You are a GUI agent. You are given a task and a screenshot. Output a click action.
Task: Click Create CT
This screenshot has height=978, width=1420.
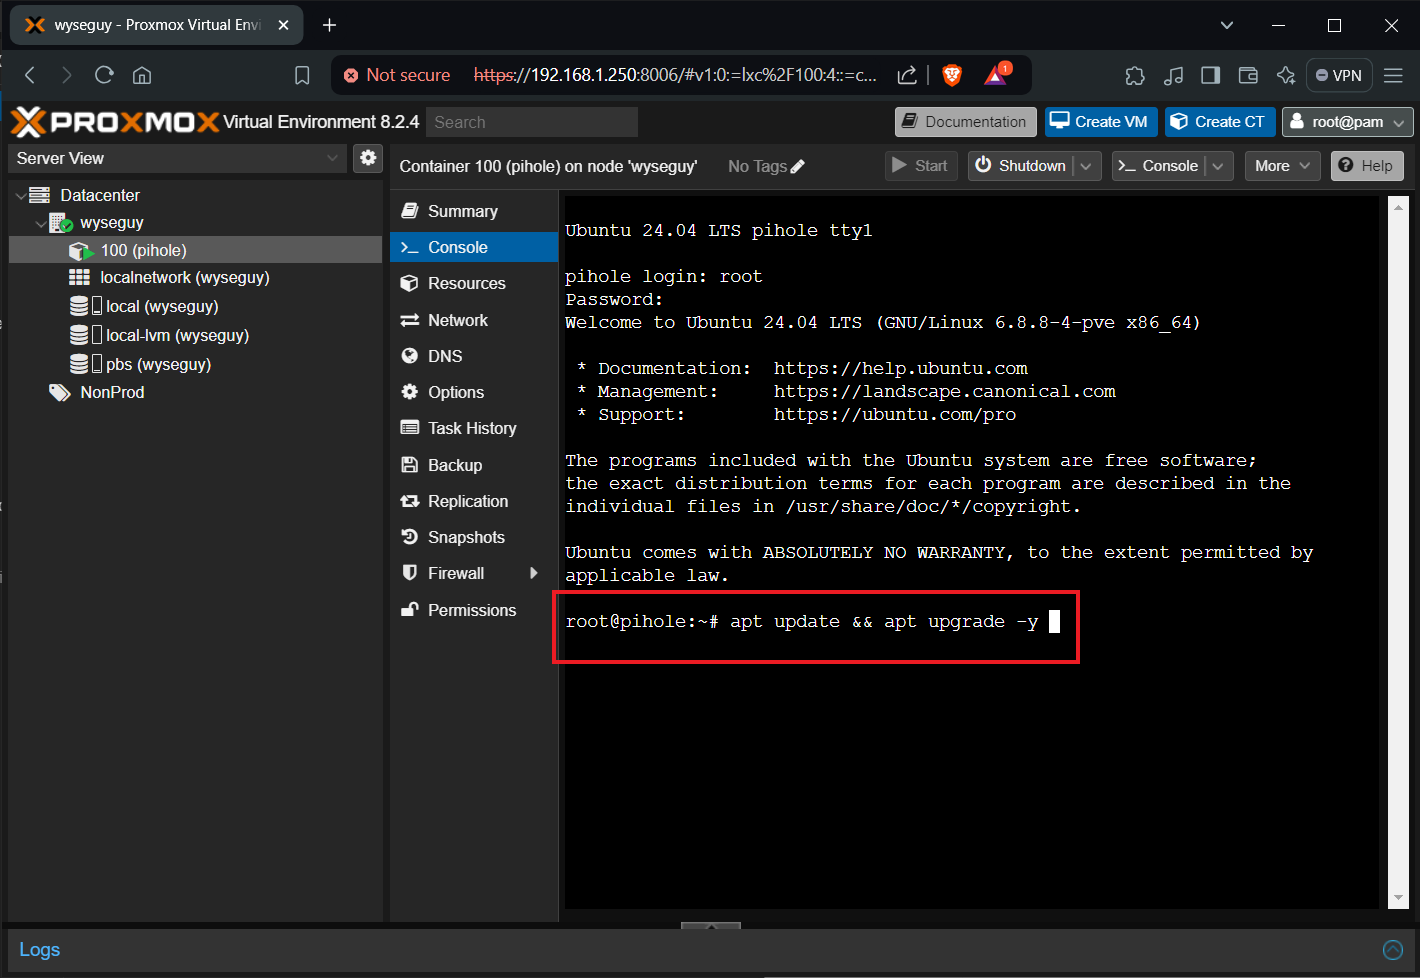point(1220,122)
